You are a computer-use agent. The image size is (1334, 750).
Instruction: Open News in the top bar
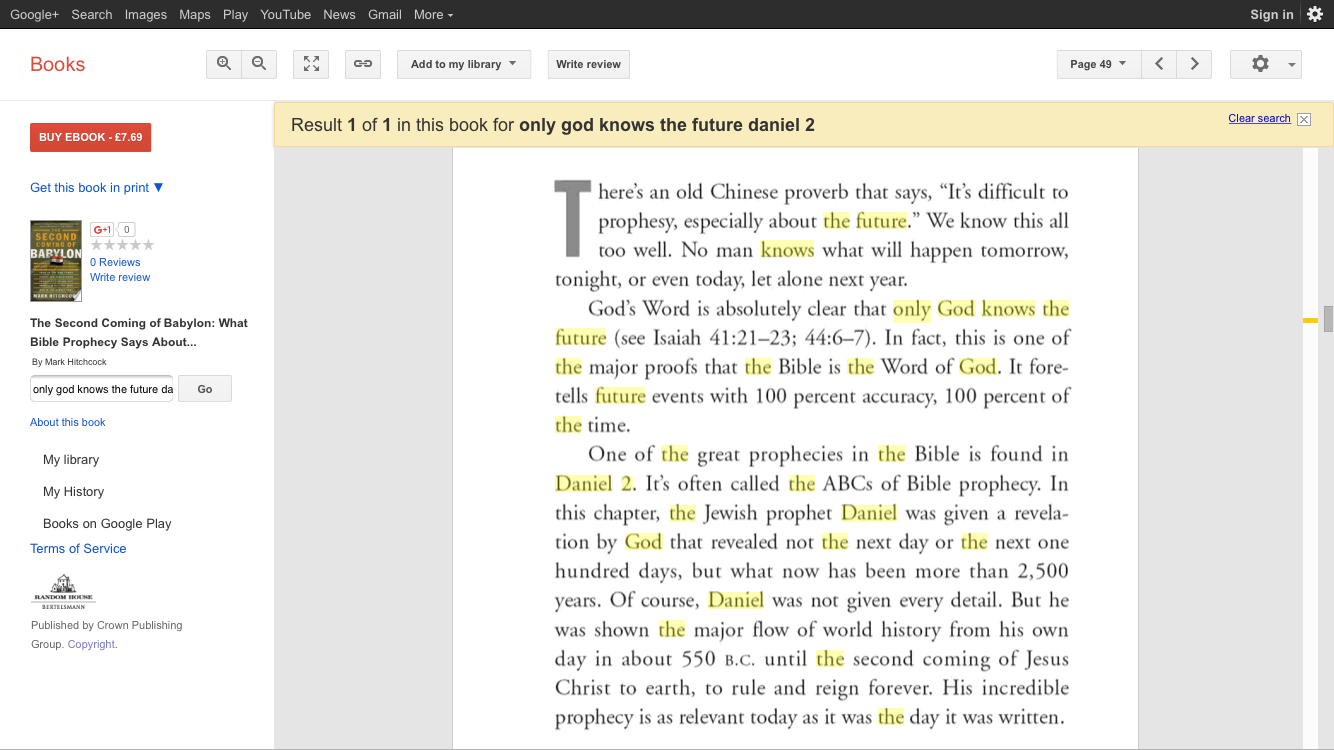coord(339,14)
